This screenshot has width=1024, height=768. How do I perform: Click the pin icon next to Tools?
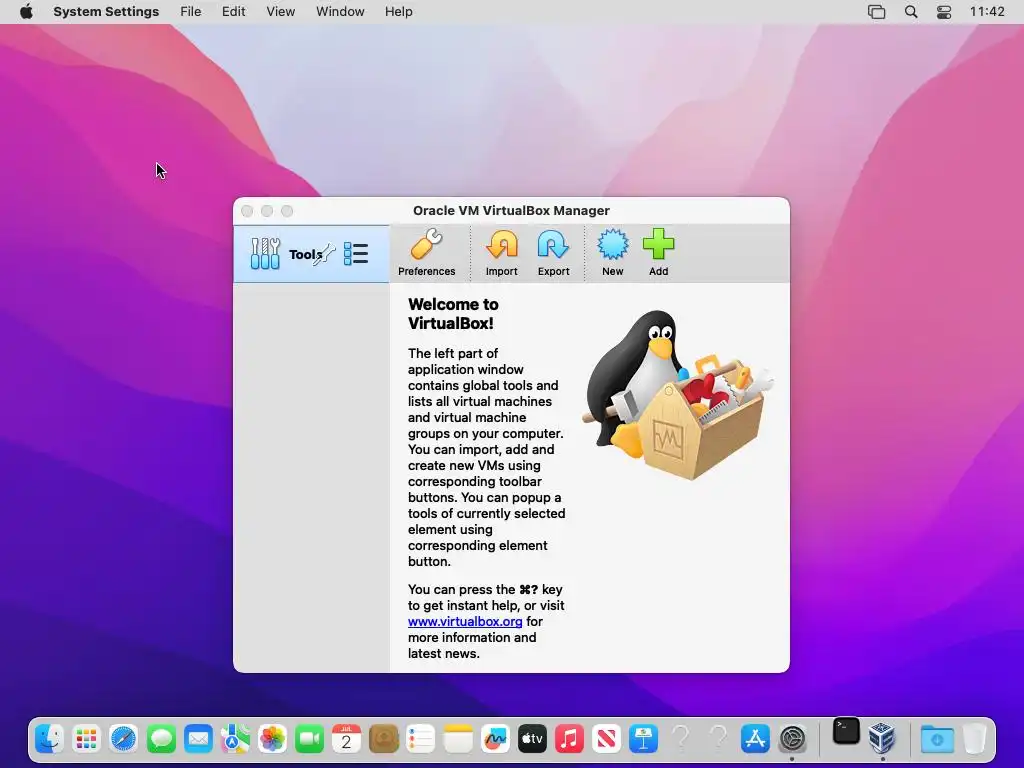point(325,254)
